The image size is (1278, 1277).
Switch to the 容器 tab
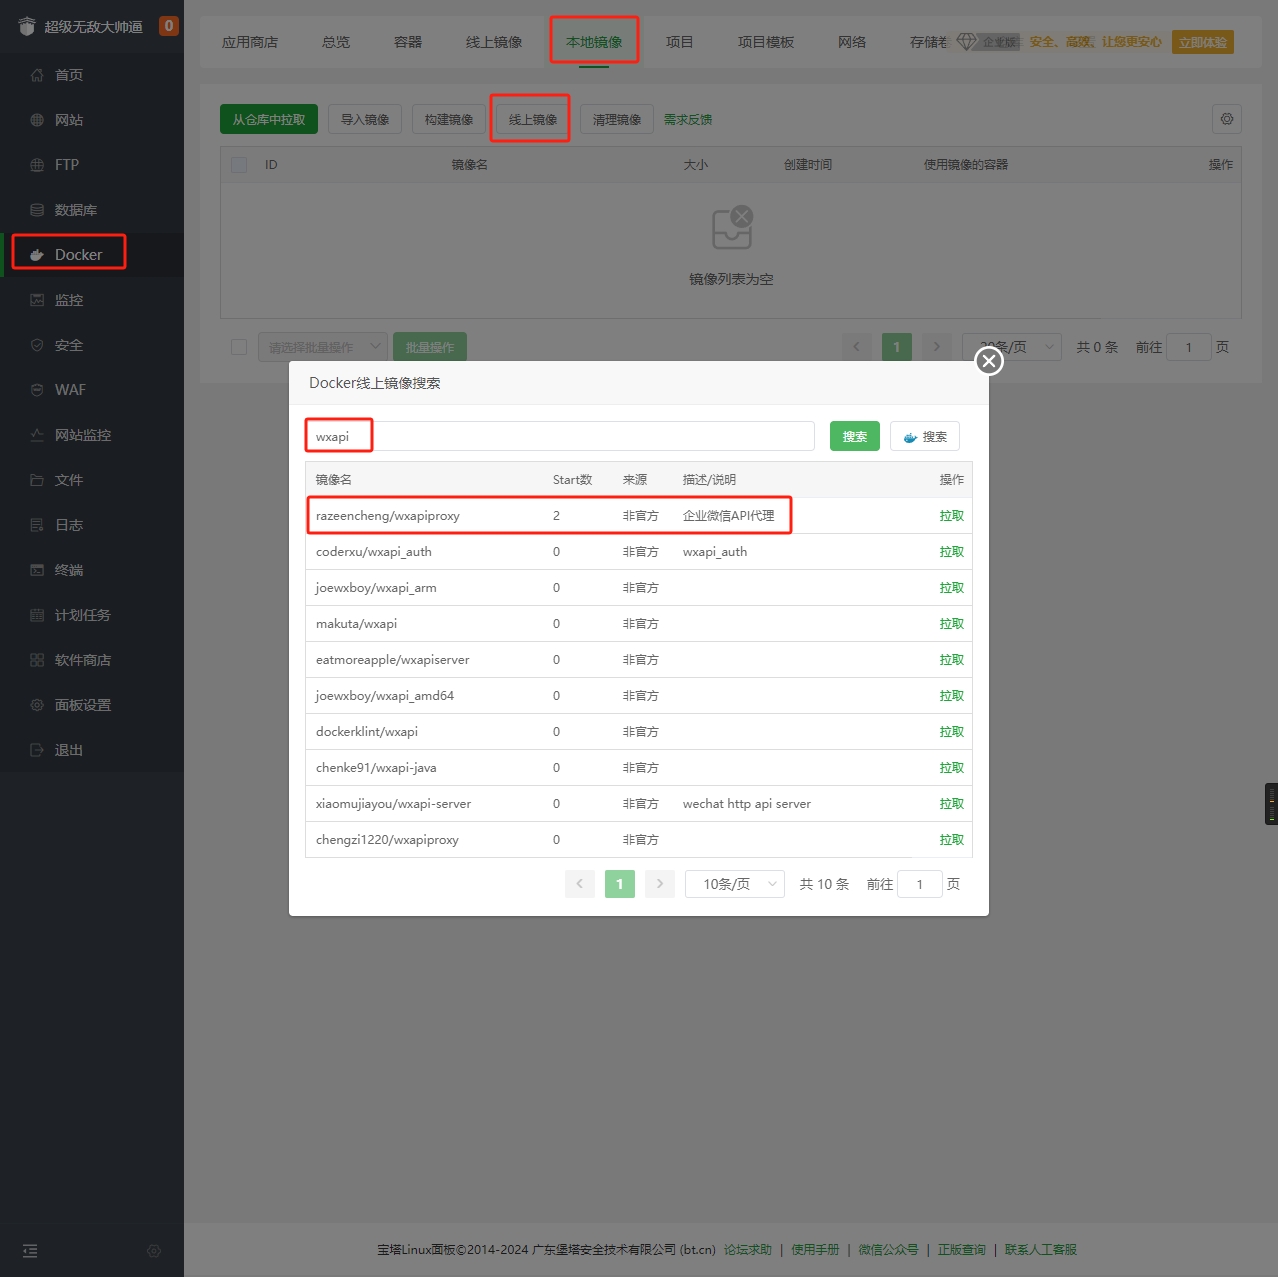pyautogui.click(x=408, y=42)
